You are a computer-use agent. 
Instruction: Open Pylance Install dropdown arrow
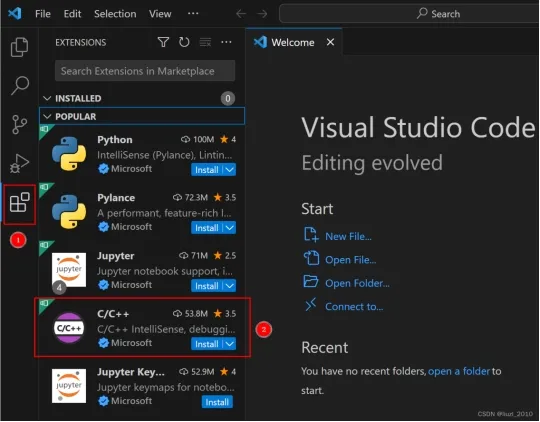(x=230, y=228)
